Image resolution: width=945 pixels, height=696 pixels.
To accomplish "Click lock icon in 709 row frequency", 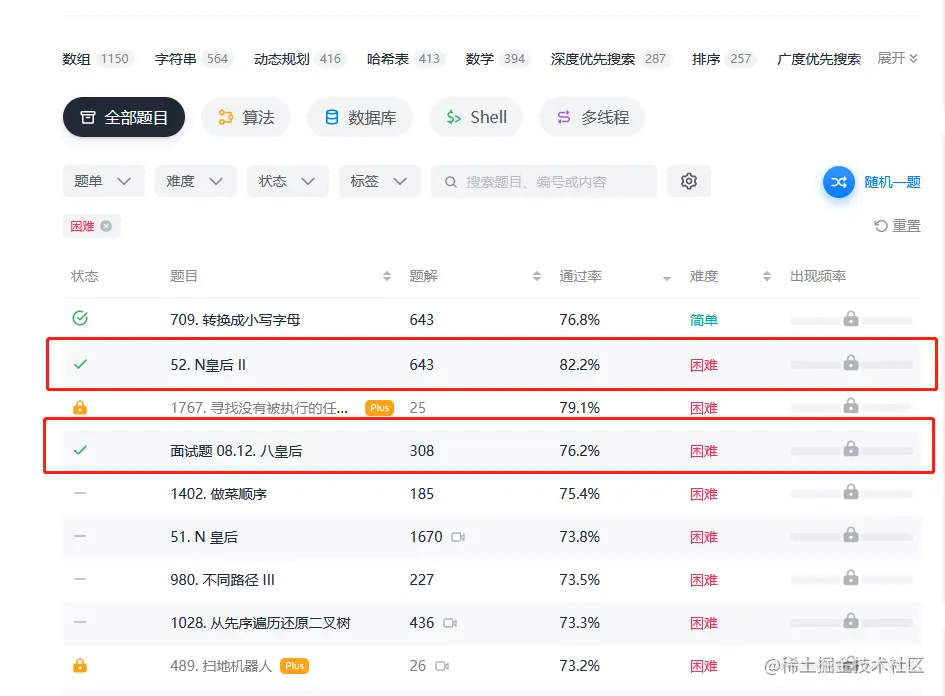I will [850, 318].
